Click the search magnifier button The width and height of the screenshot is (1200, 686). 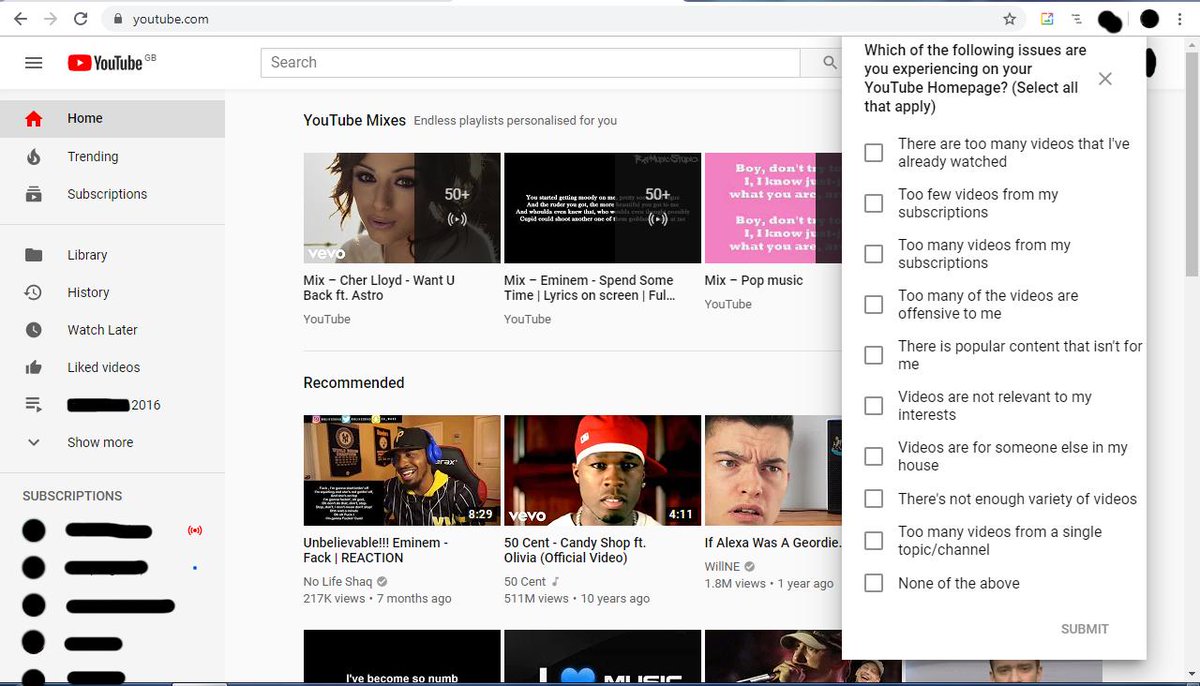(829, 62)
